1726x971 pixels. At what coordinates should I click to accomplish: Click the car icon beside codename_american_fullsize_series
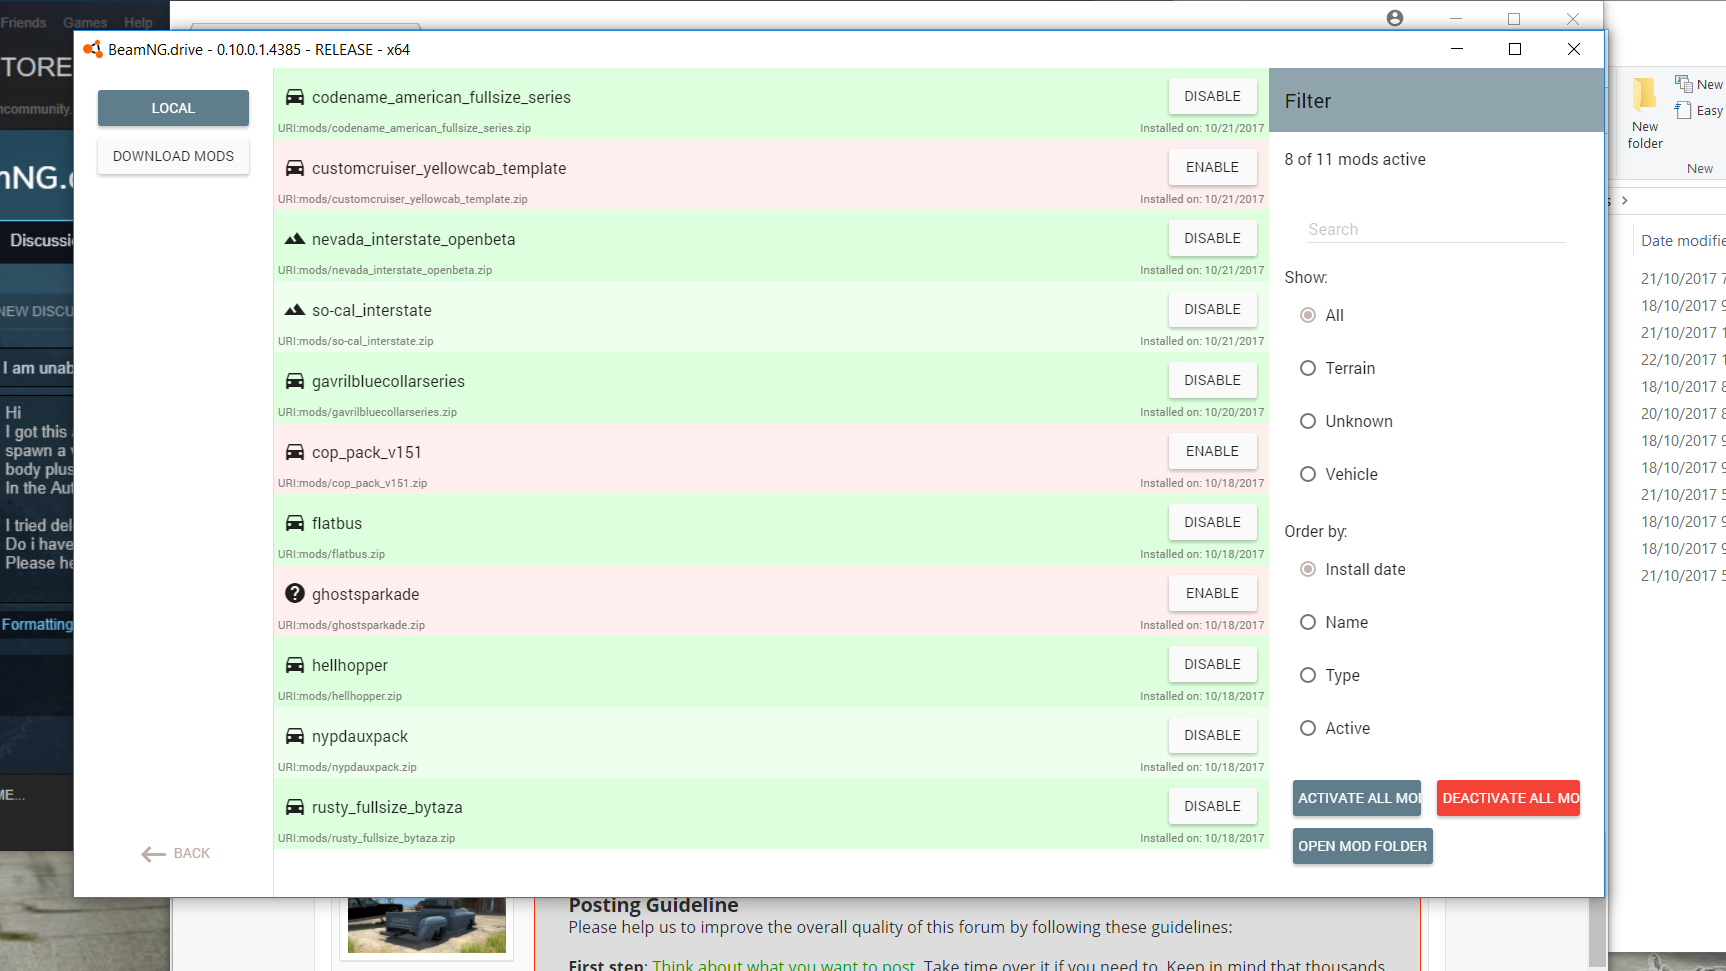coord(295,97)
